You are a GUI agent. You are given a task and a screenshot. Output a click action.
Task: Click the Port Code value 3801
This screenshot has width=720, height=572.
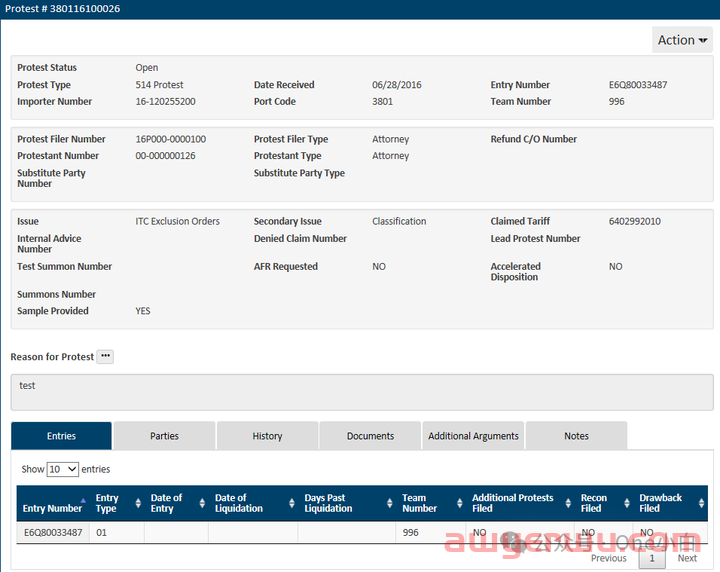pos(382,101)
